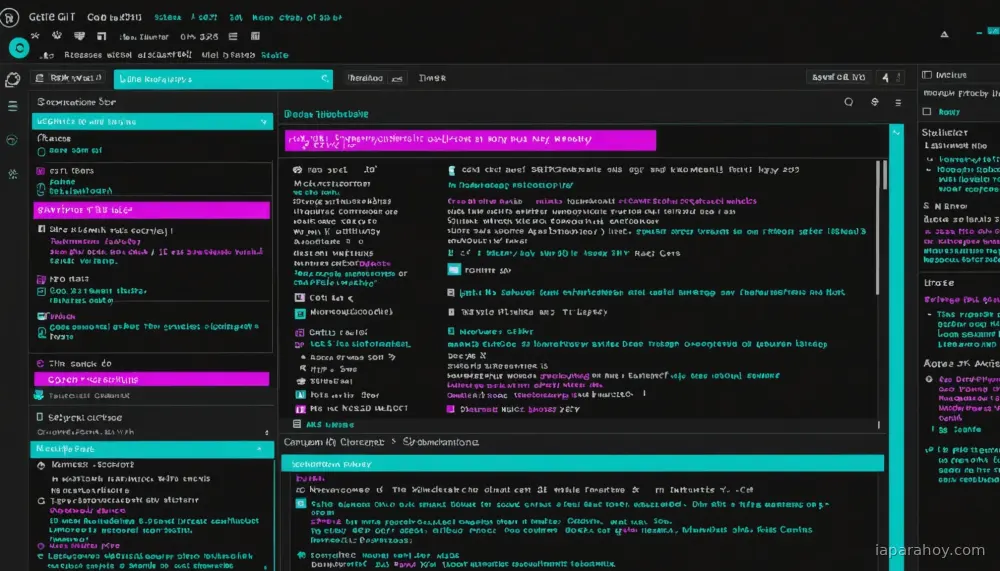
Task: Toggle the magenta checkbox on the 'cal tbers' row
Action: click(41, 171)
